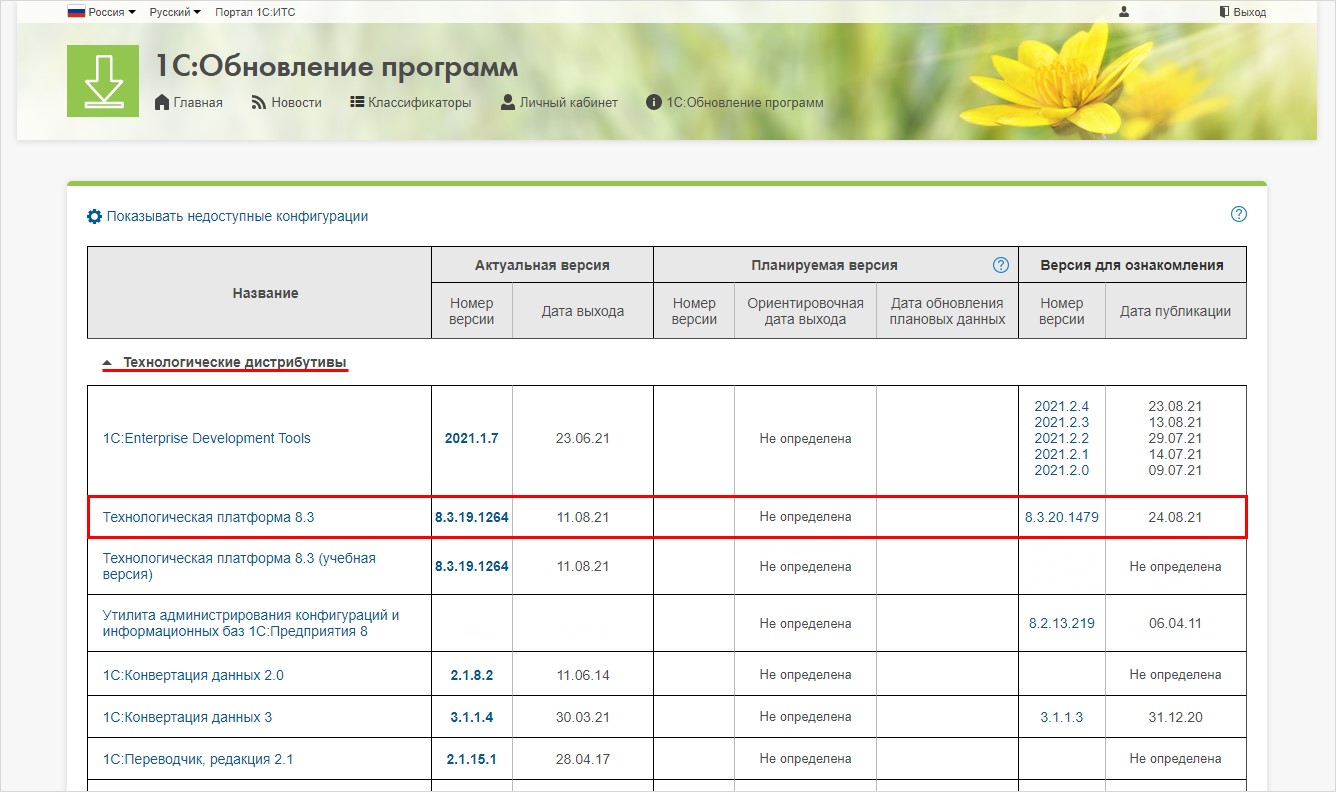The image size is (1336, 792).
Task: Click Ориентировочная дата выхода header
Action: pos(805,311)
